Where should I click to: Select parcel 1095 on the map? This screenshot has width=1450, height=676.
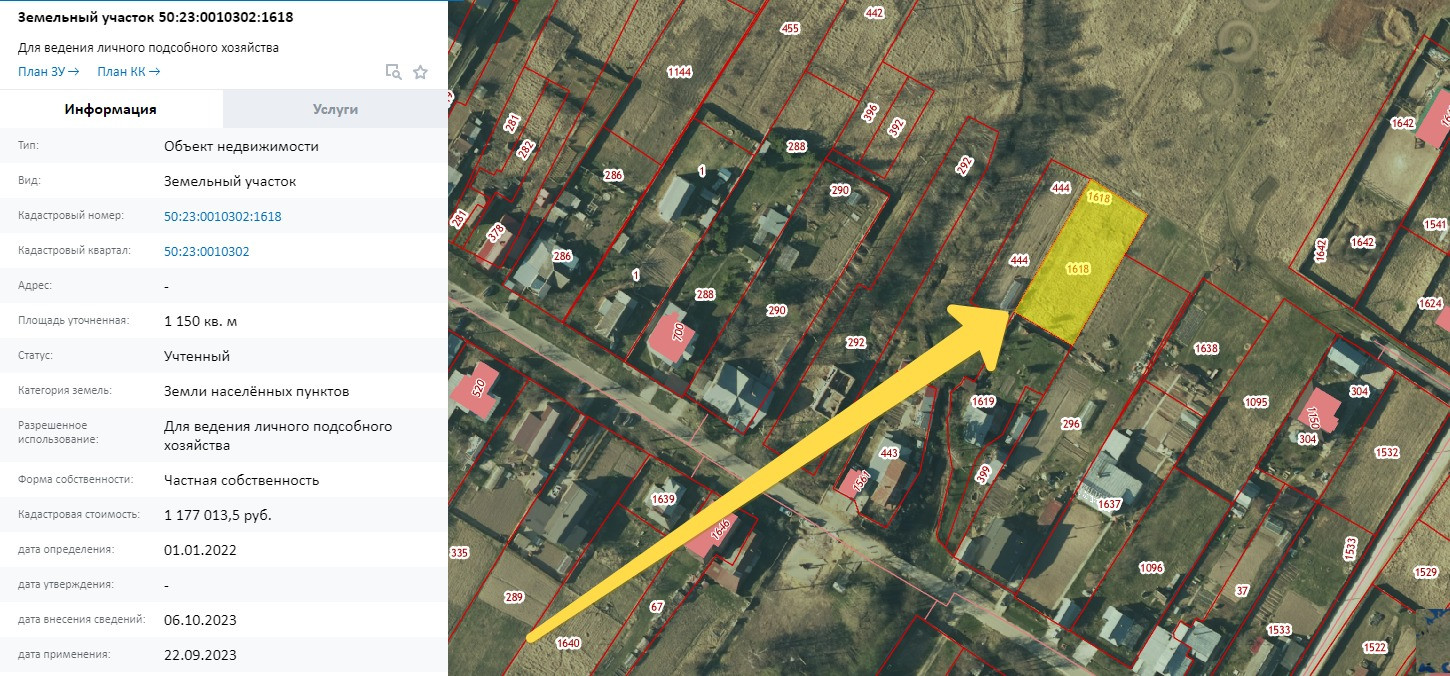click(1256, 402)
